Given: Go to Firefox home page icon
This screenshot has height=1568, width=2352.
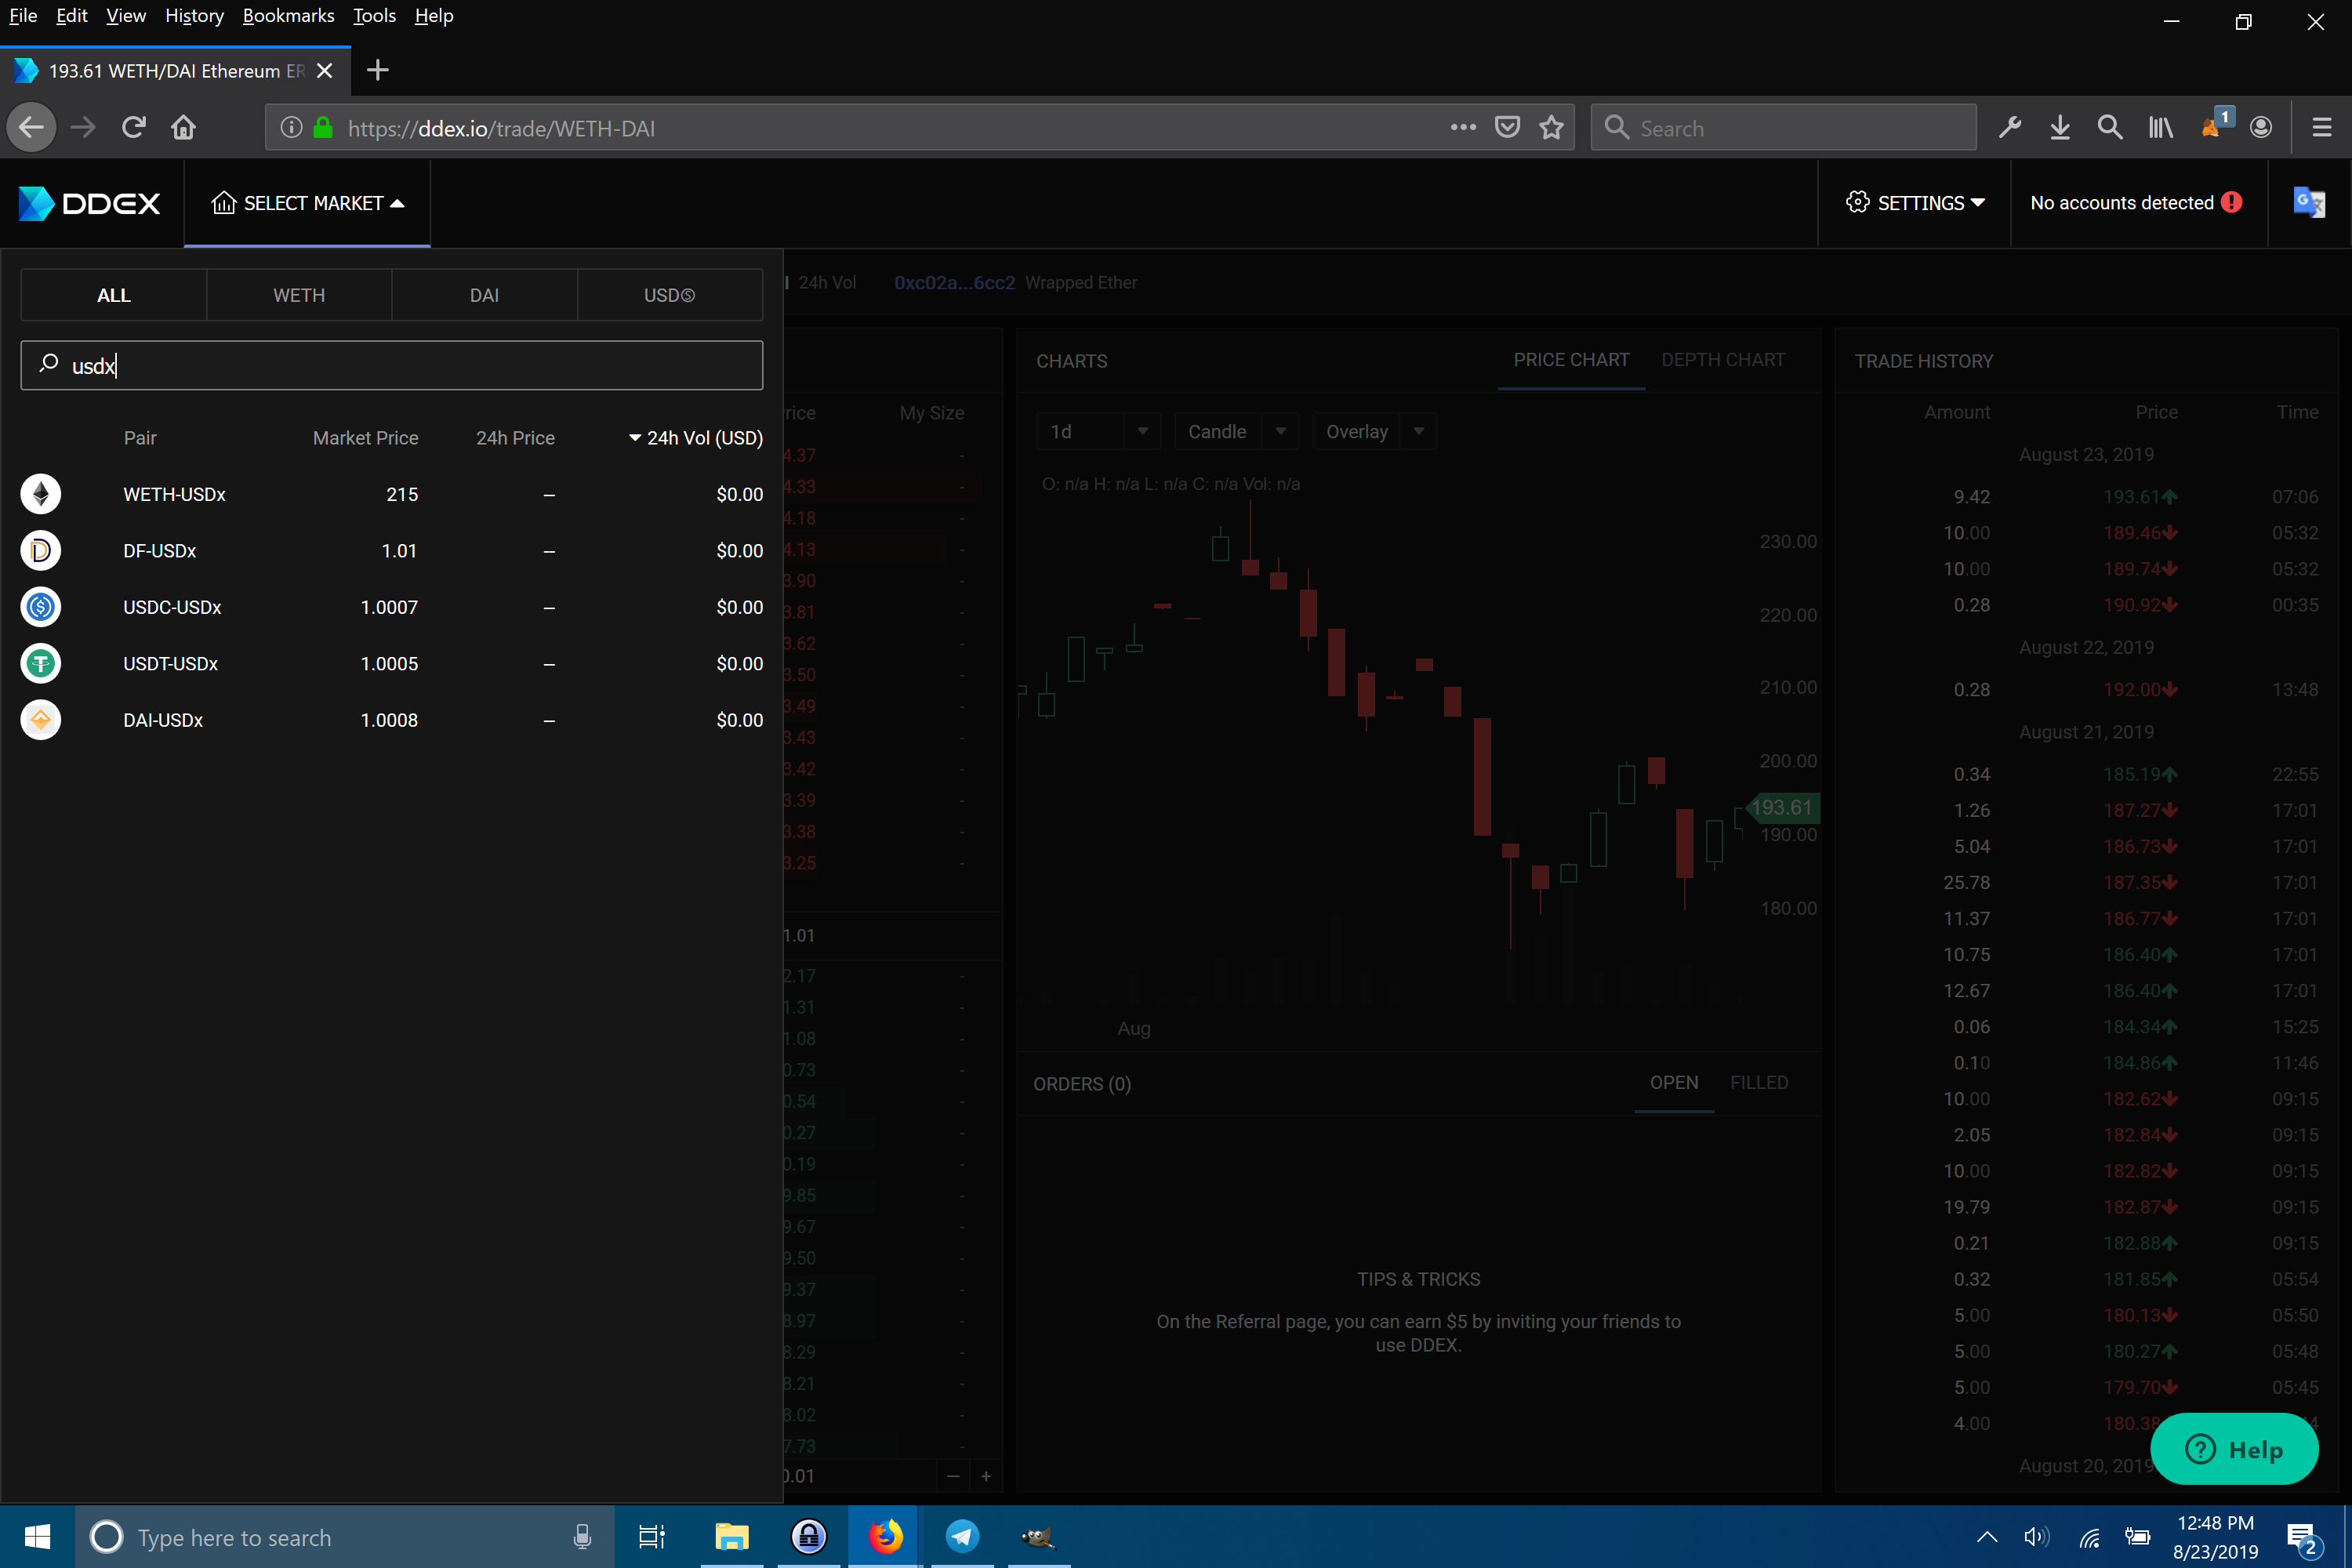Looking at the screenshot, I should click(183, 128).
